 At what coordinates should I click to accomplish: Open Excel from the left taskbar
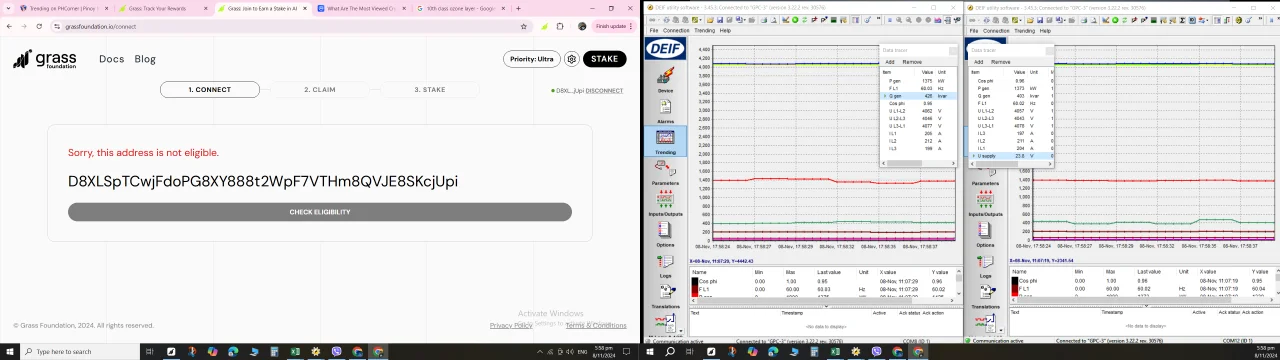pos(295,351)
